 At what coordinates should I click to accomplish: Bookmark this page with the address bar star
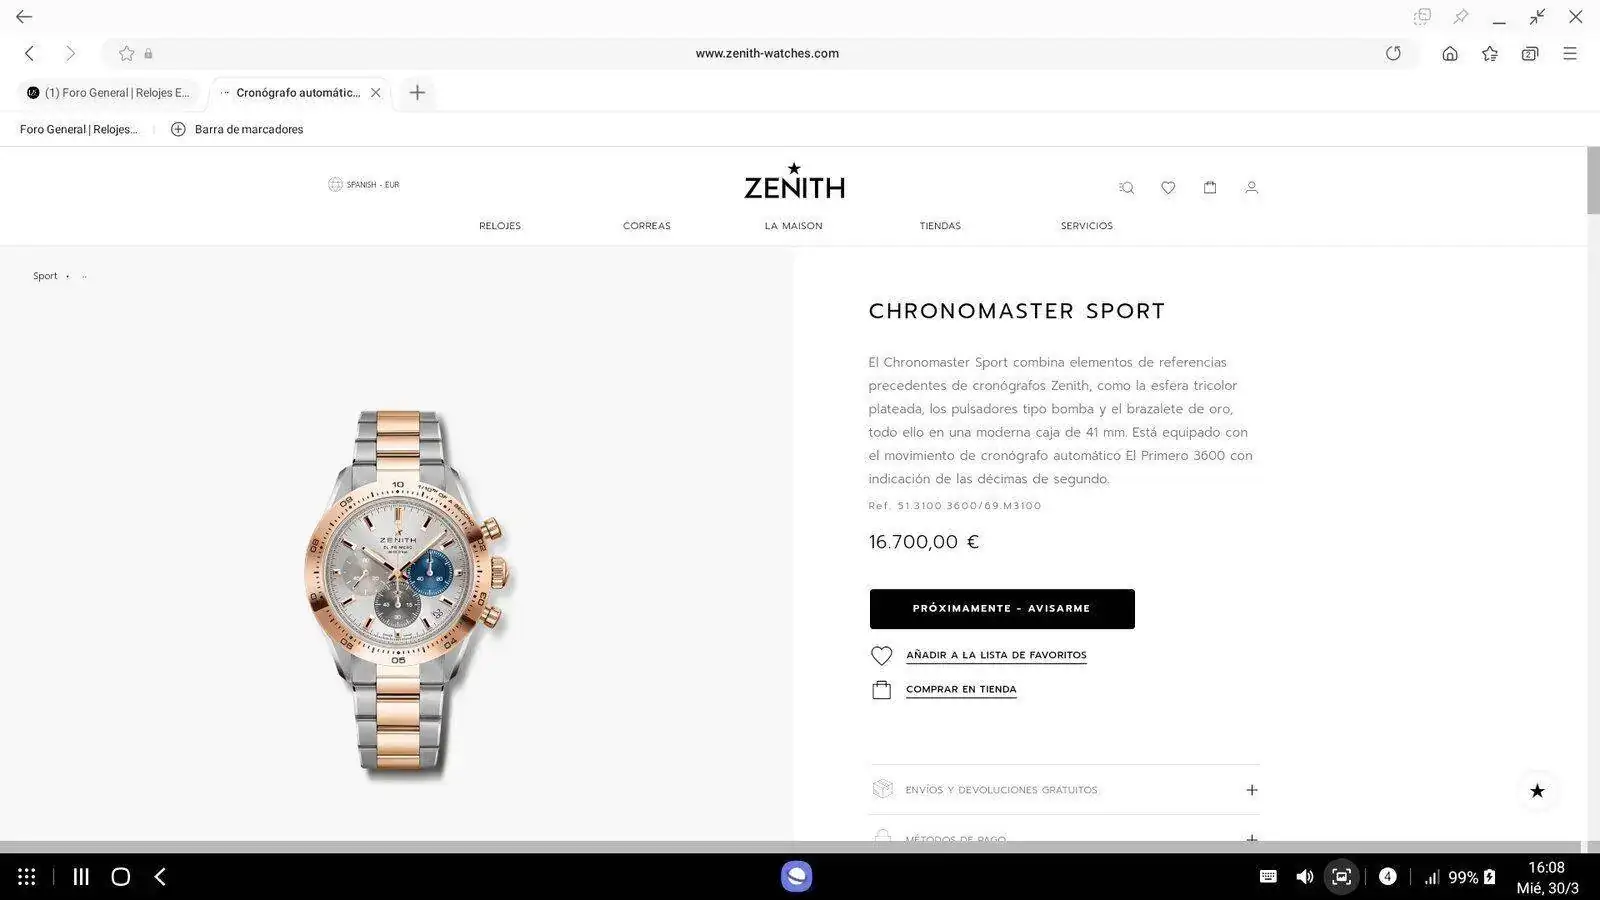pyautogui.click(x=126, y=53)
